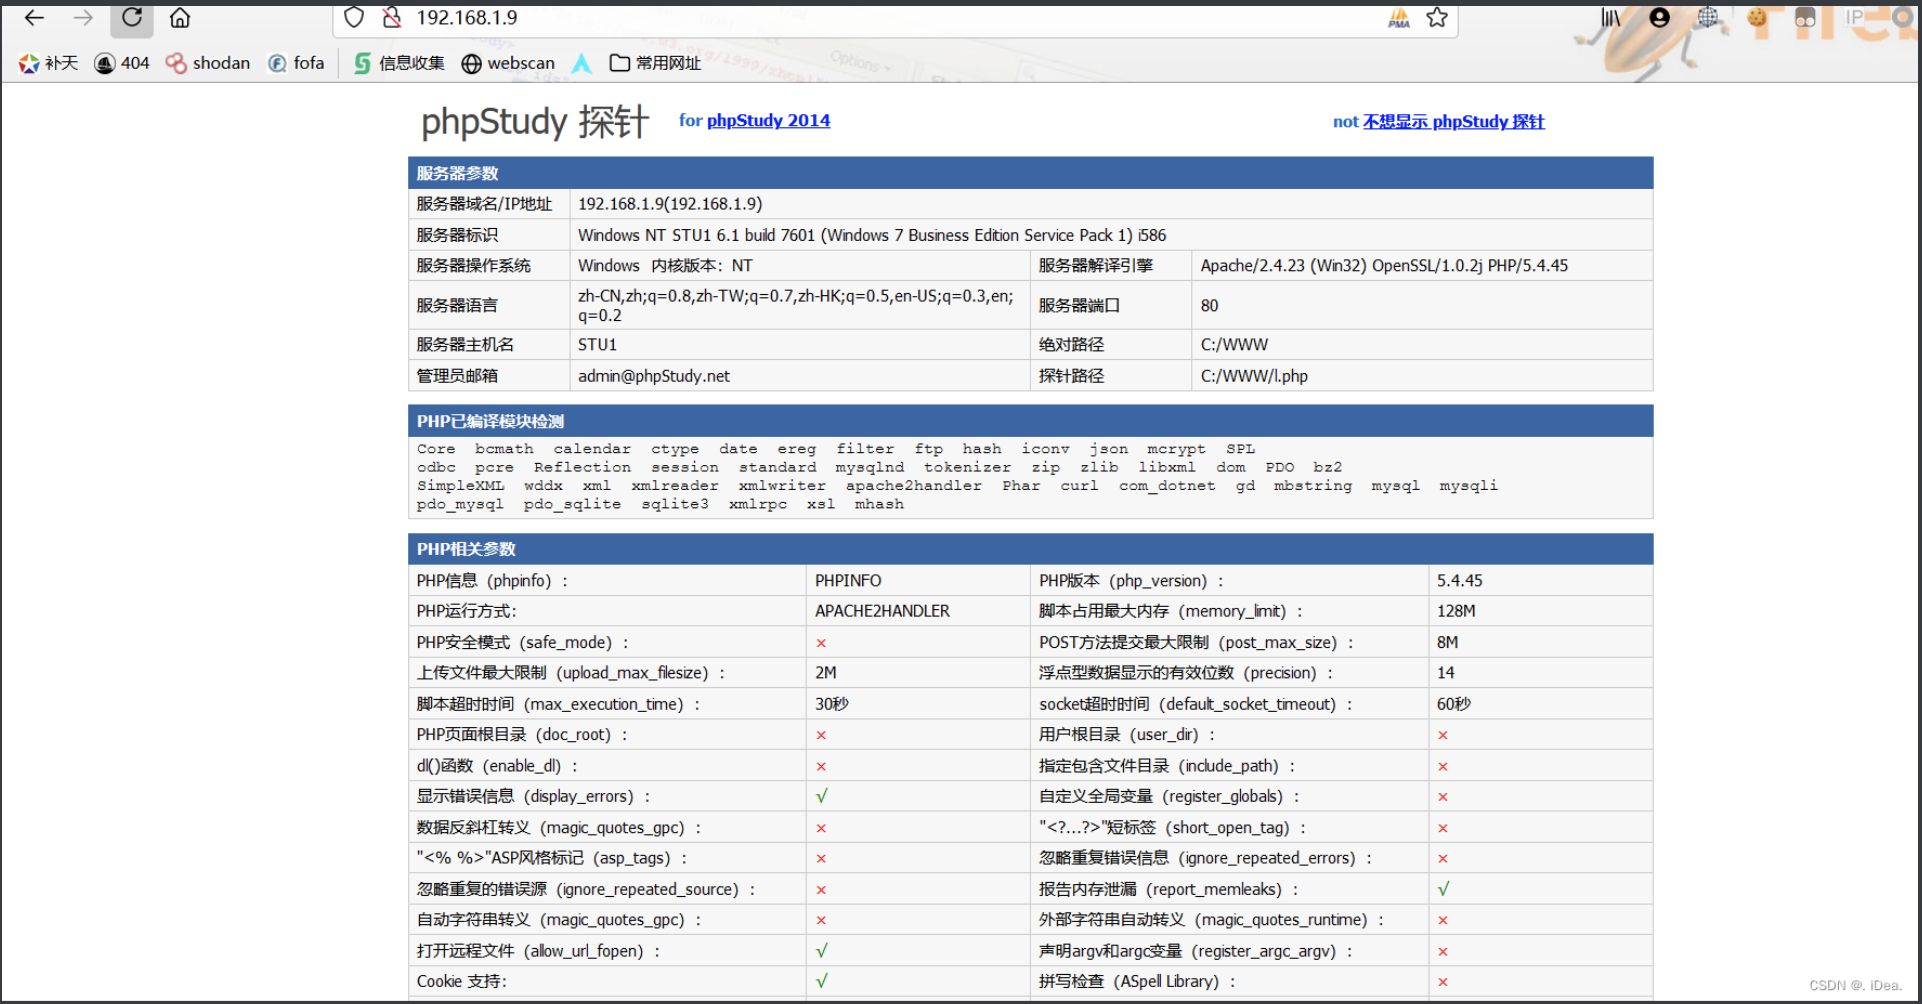1922x1004 pixels.
Task: Click the memory_limit value 128M
Action: tap(1456, 611)
